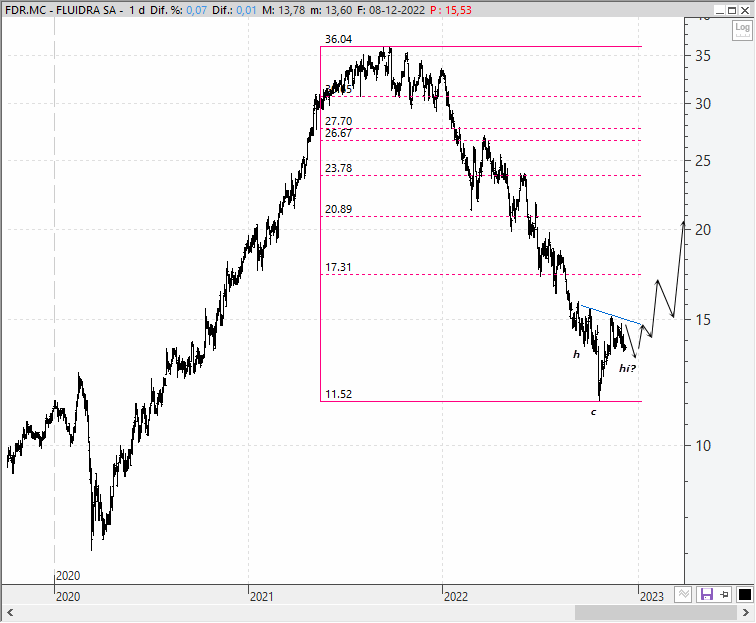756x623 pixels.
Task: Click the double-chevron expand icon
Action: [684, 595]
